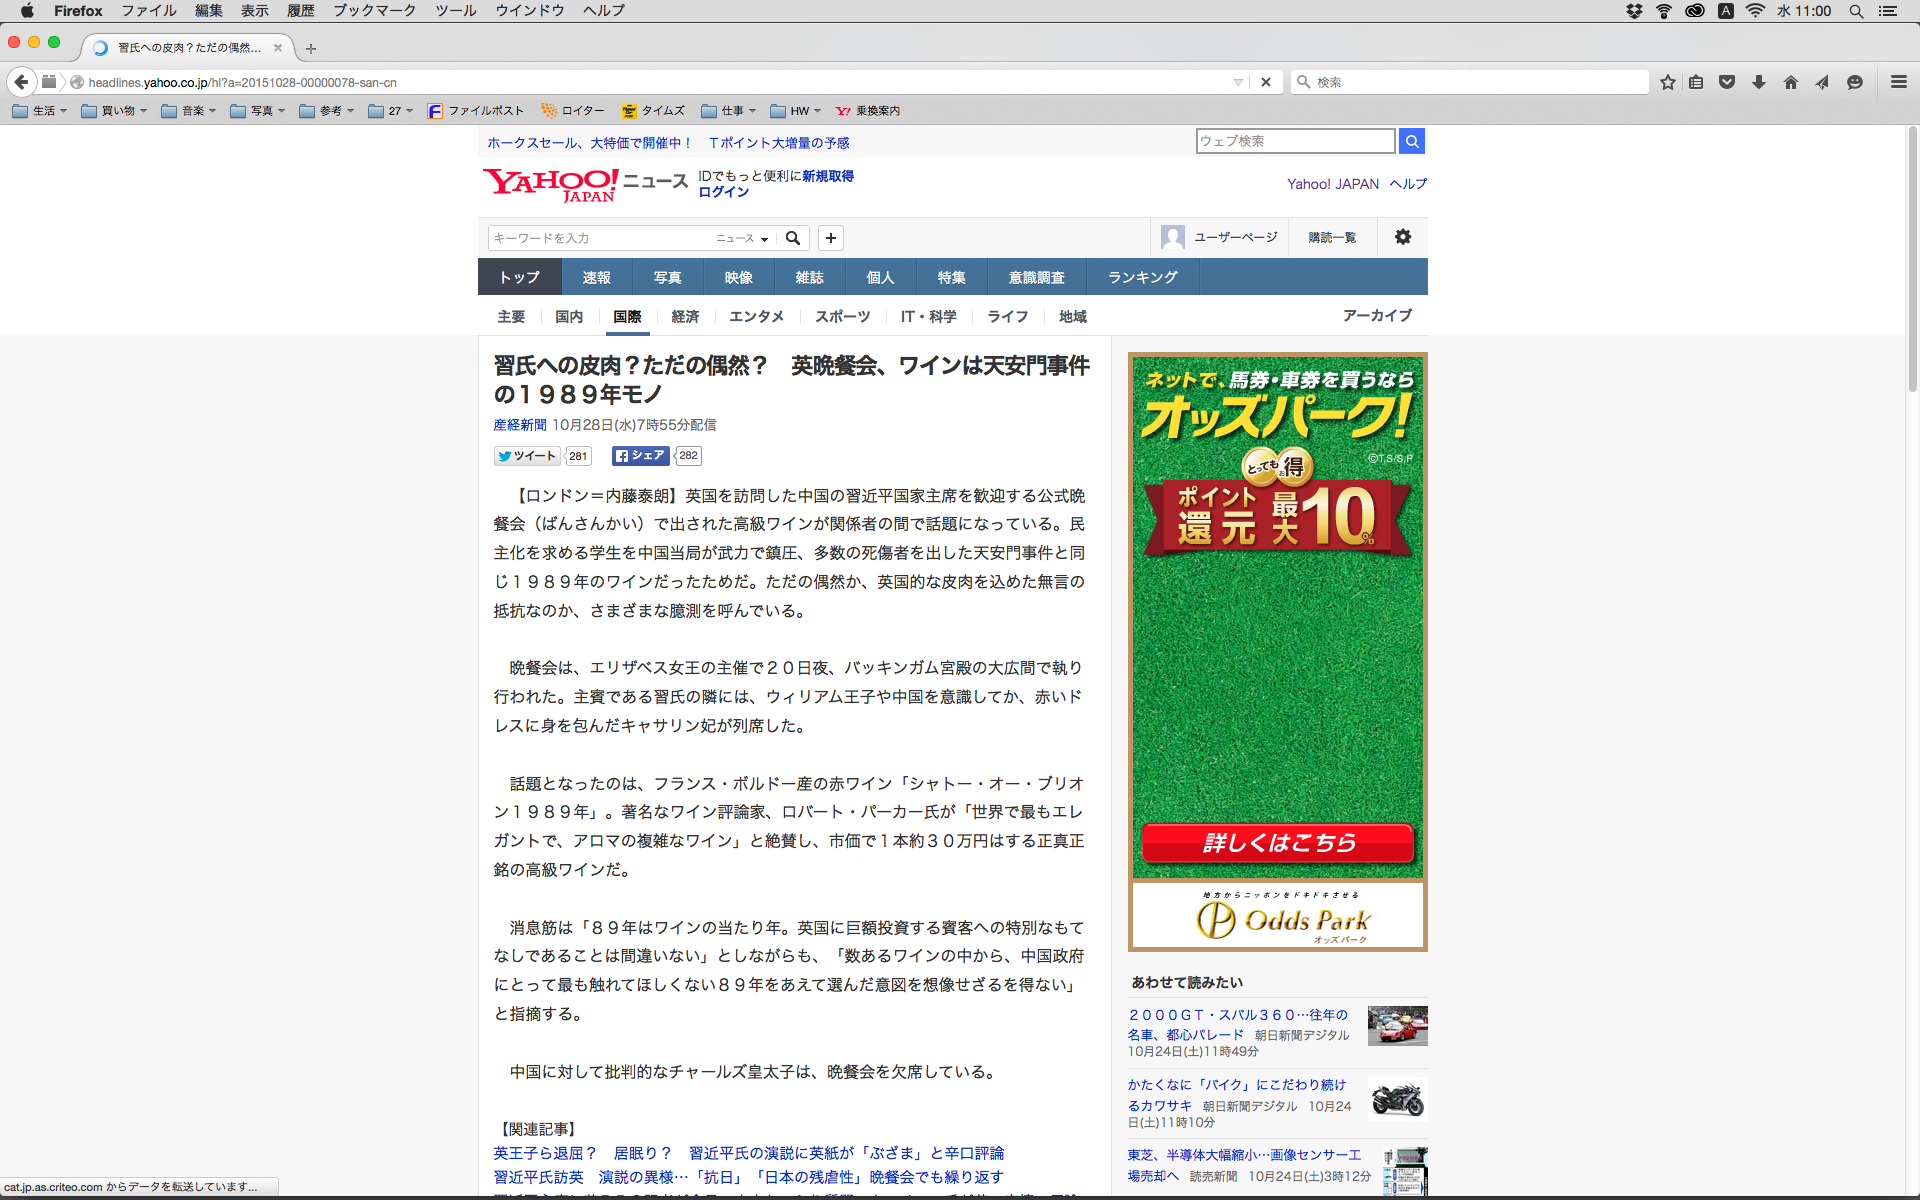
Task: Select the 経済 news category
Action: pyautogui.click(x=685, y=316)
